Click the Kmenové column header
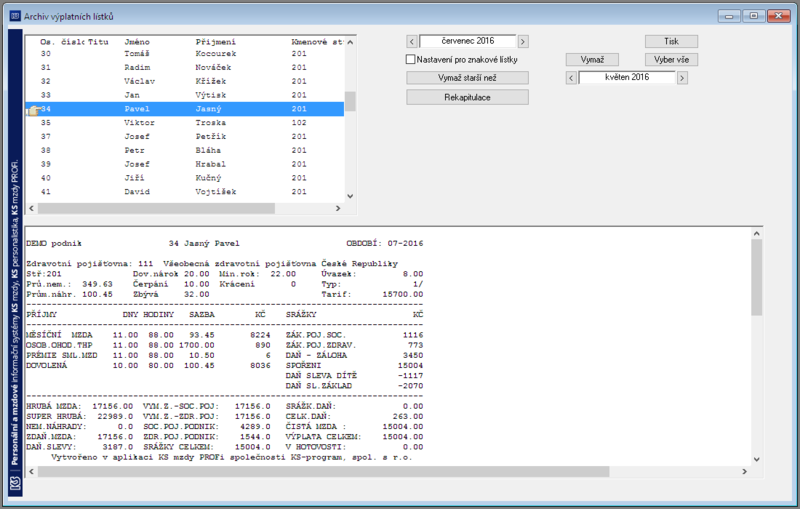 tap(317, 42)
